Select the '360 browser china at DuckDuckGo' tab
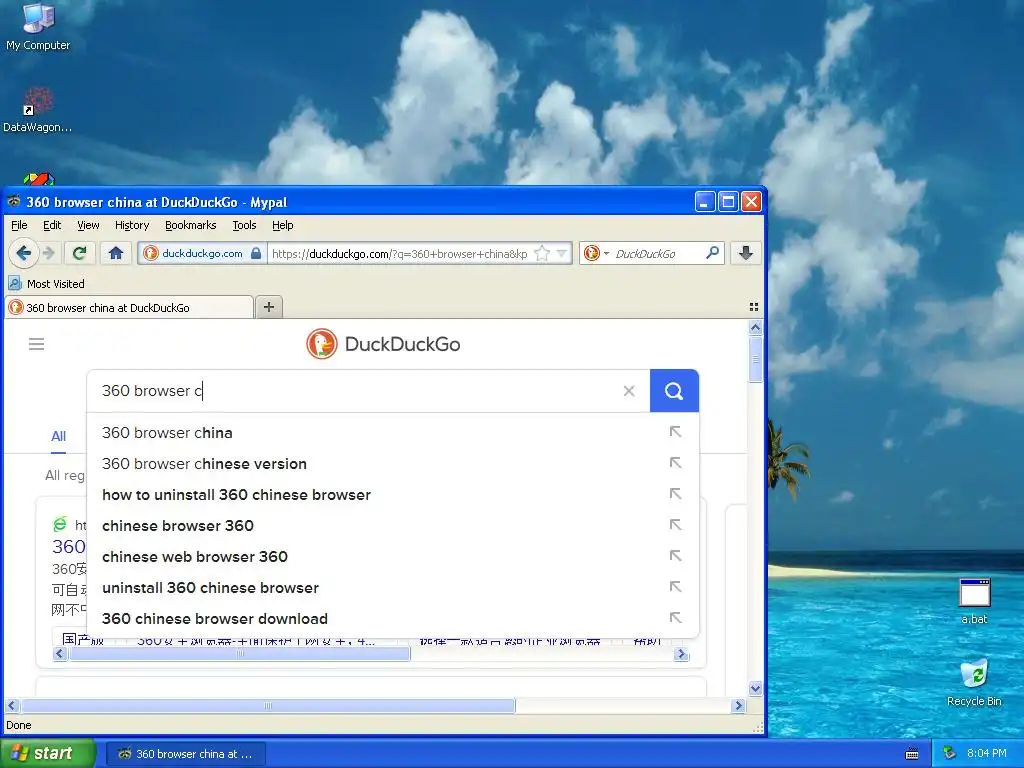 click(129, 308)
